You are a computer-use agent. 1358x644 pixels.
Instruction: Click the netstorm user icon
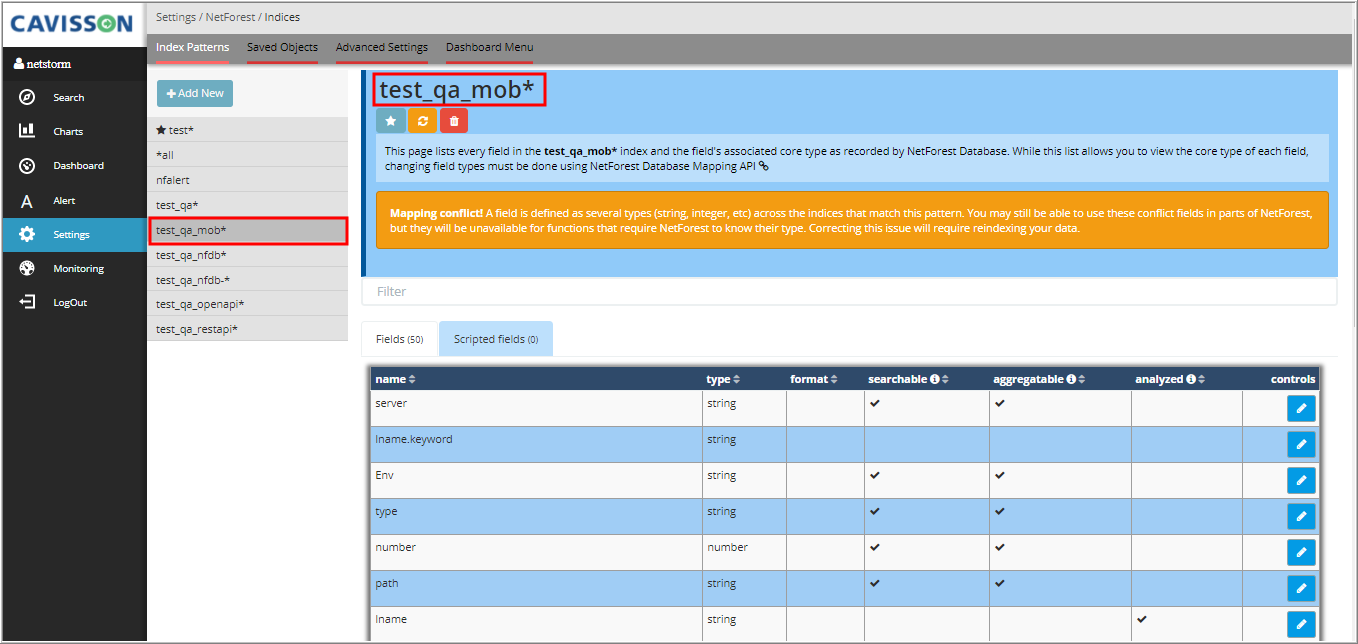point(18,64)
